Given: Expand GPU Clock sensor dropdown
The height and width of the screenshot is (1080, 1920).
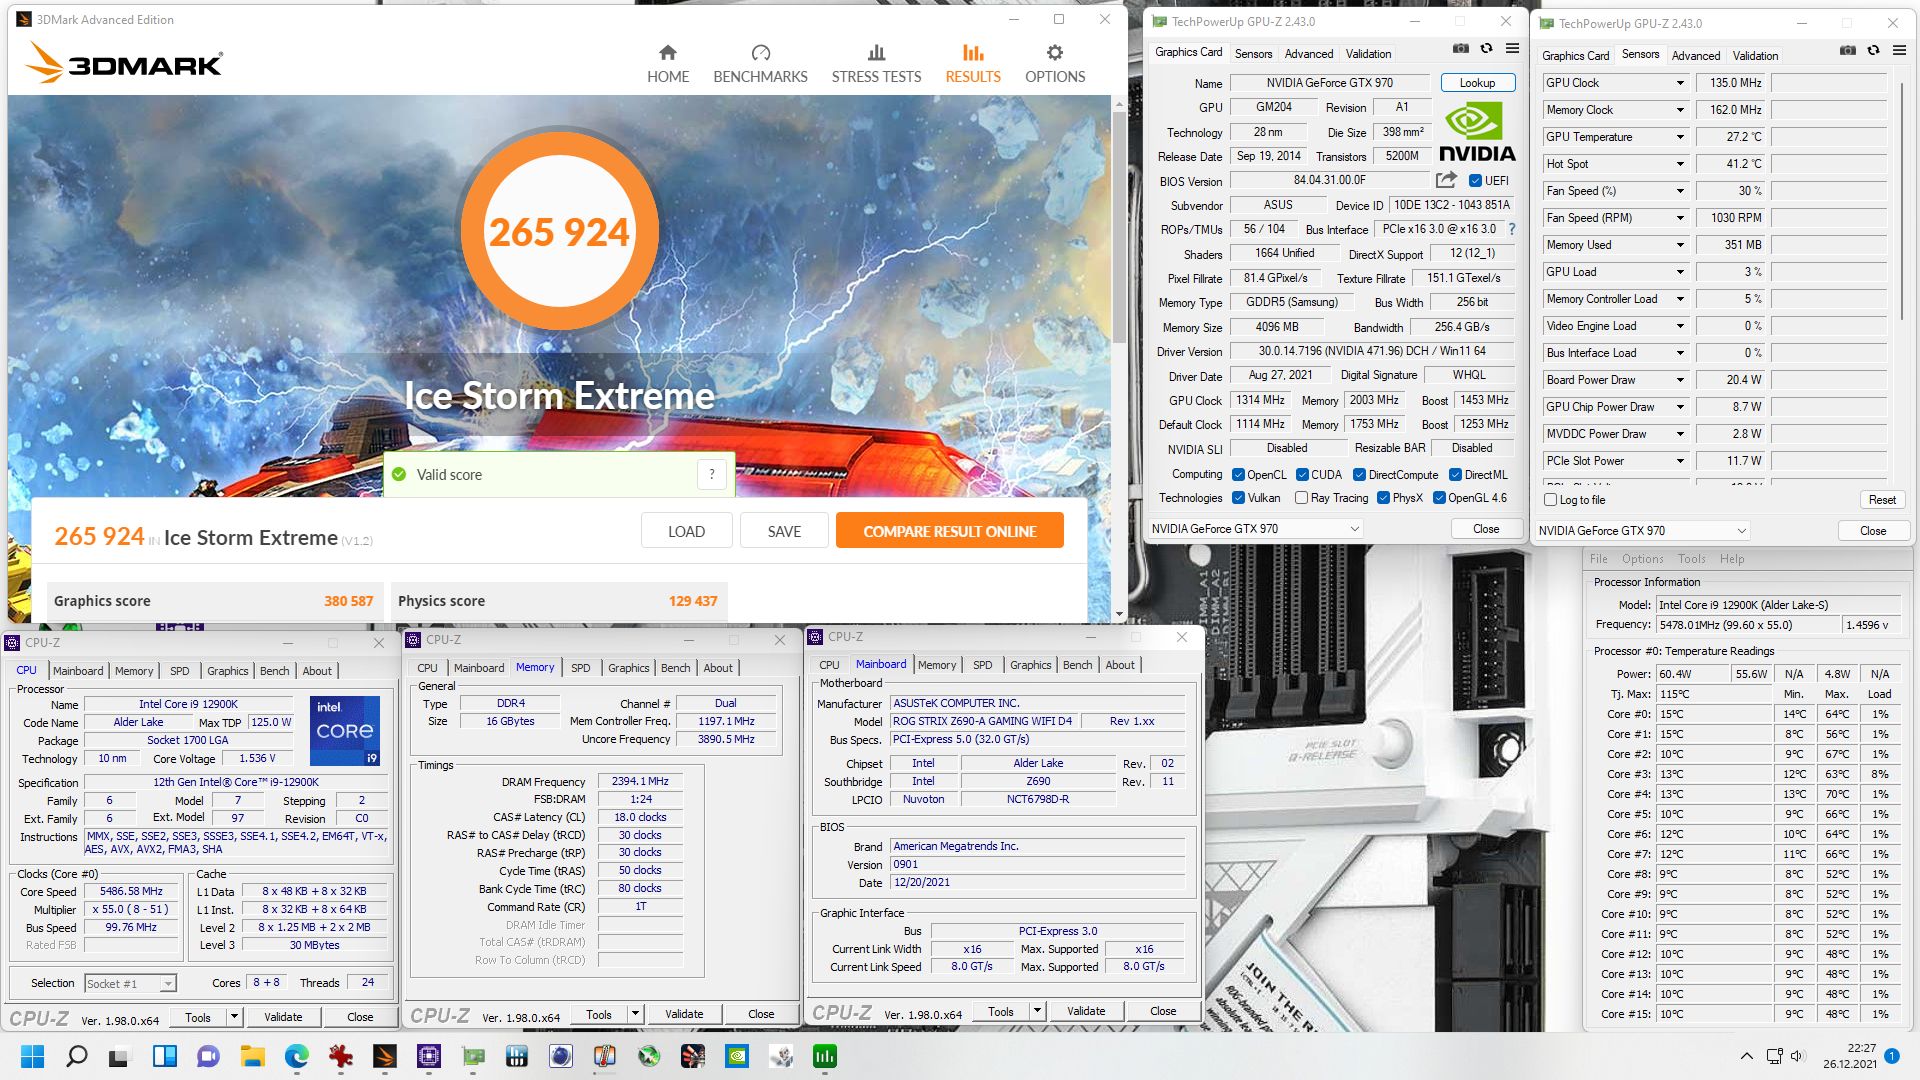Looking at the screenshot, I should coord(1680,83).
